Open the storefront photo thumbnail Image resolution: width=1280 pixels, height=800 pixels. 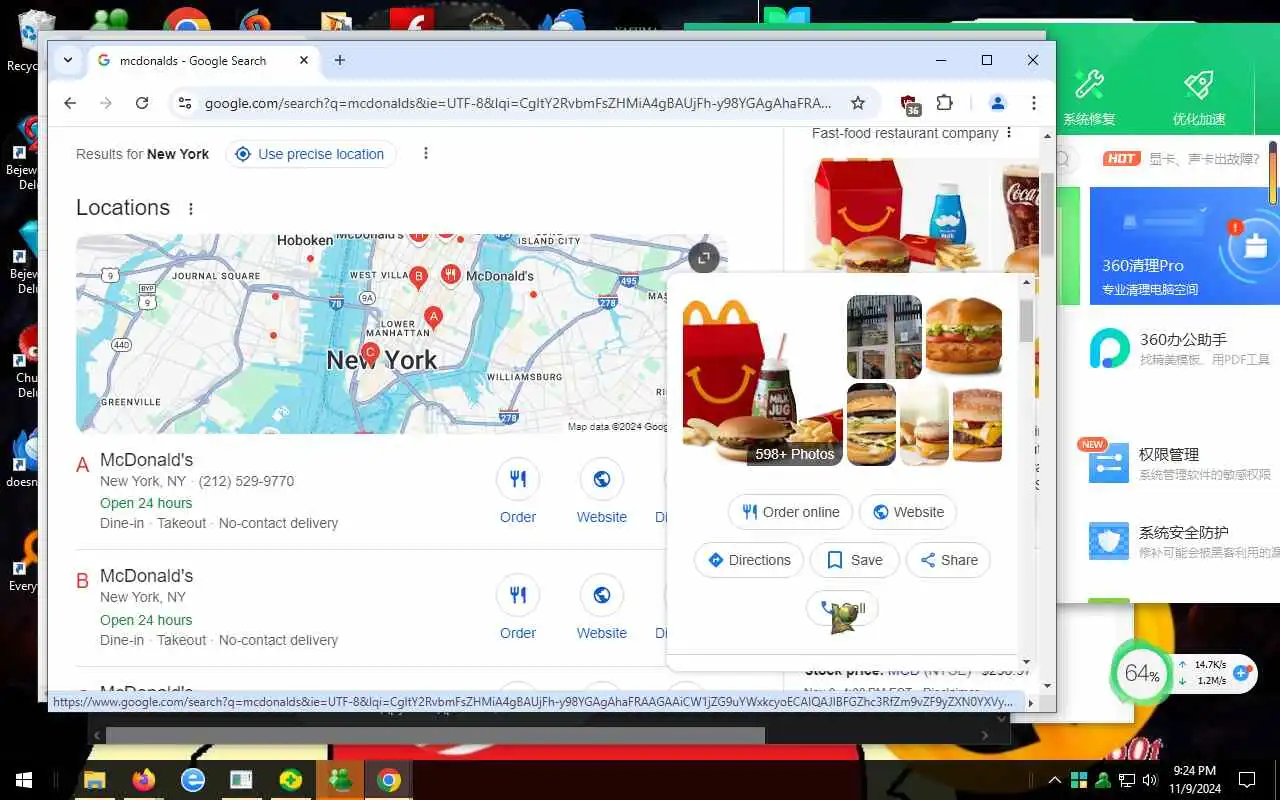(x=884, y=336)
